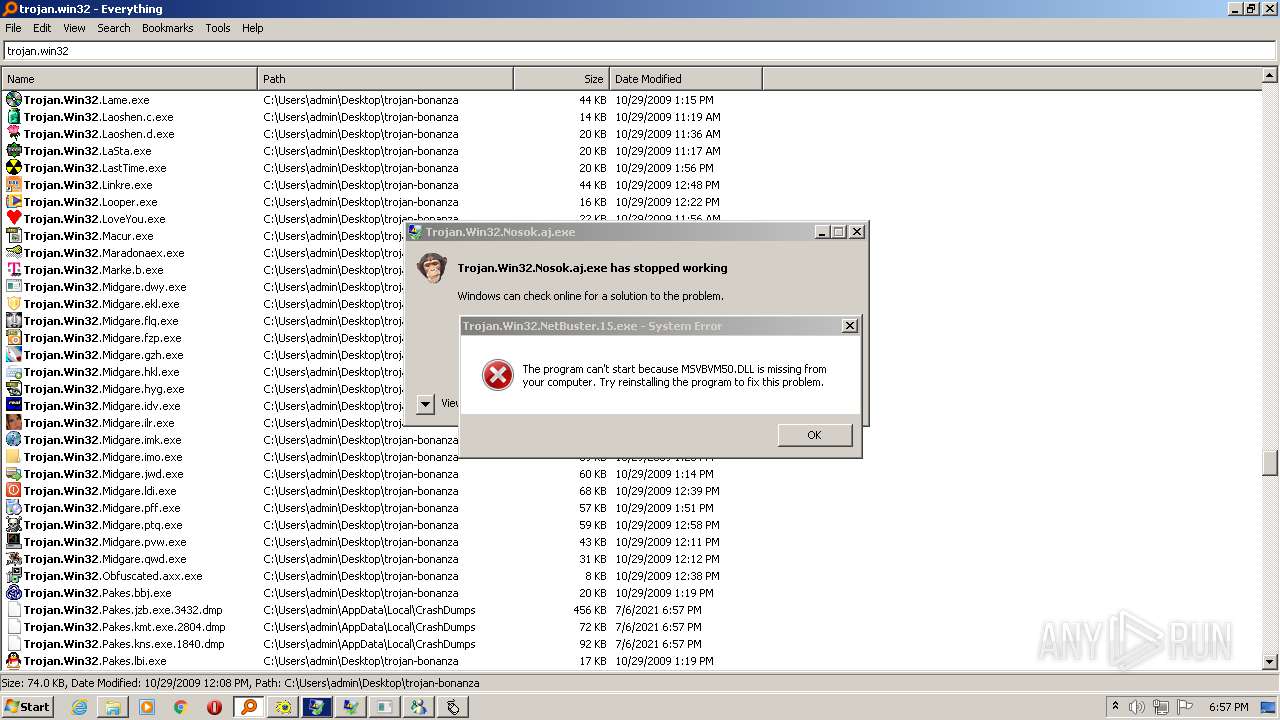
Task: Click the Trojan.Win32.Pakes.bbj.exe file icon
Action: [x=14, y=593]
